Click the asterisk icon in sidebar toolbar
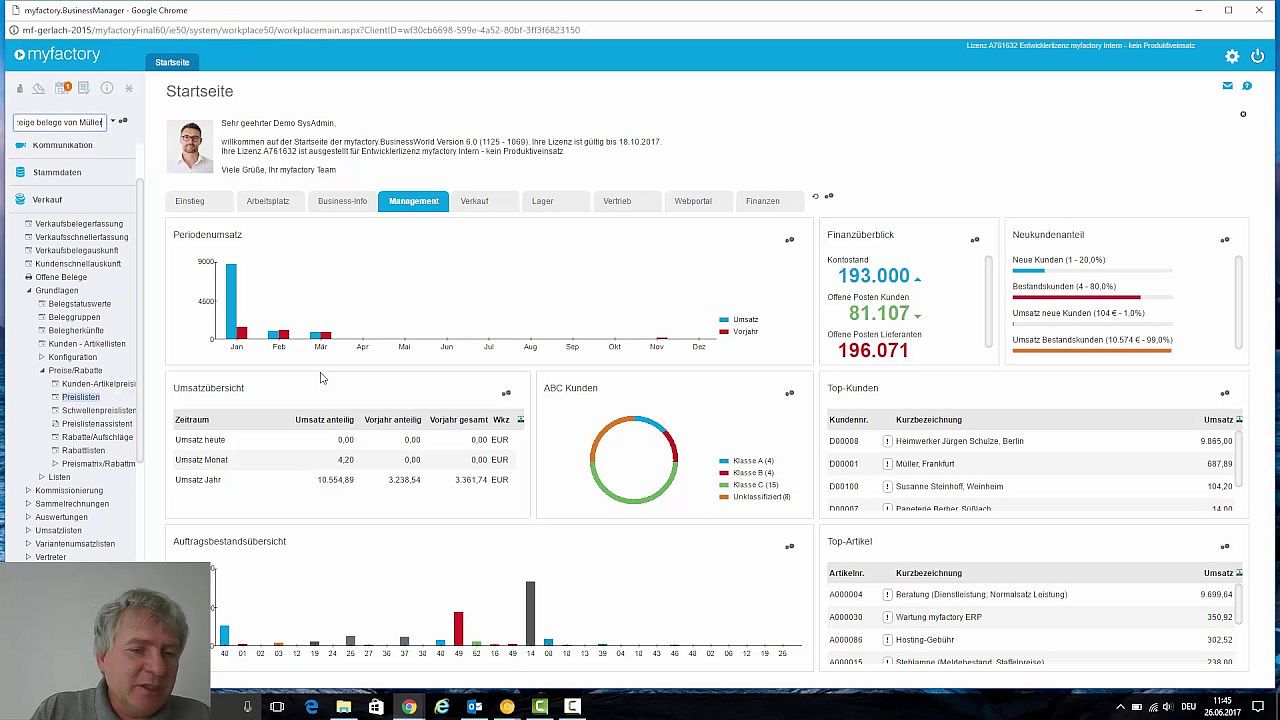The image size is (1280, 720). [x=128, y=89]
